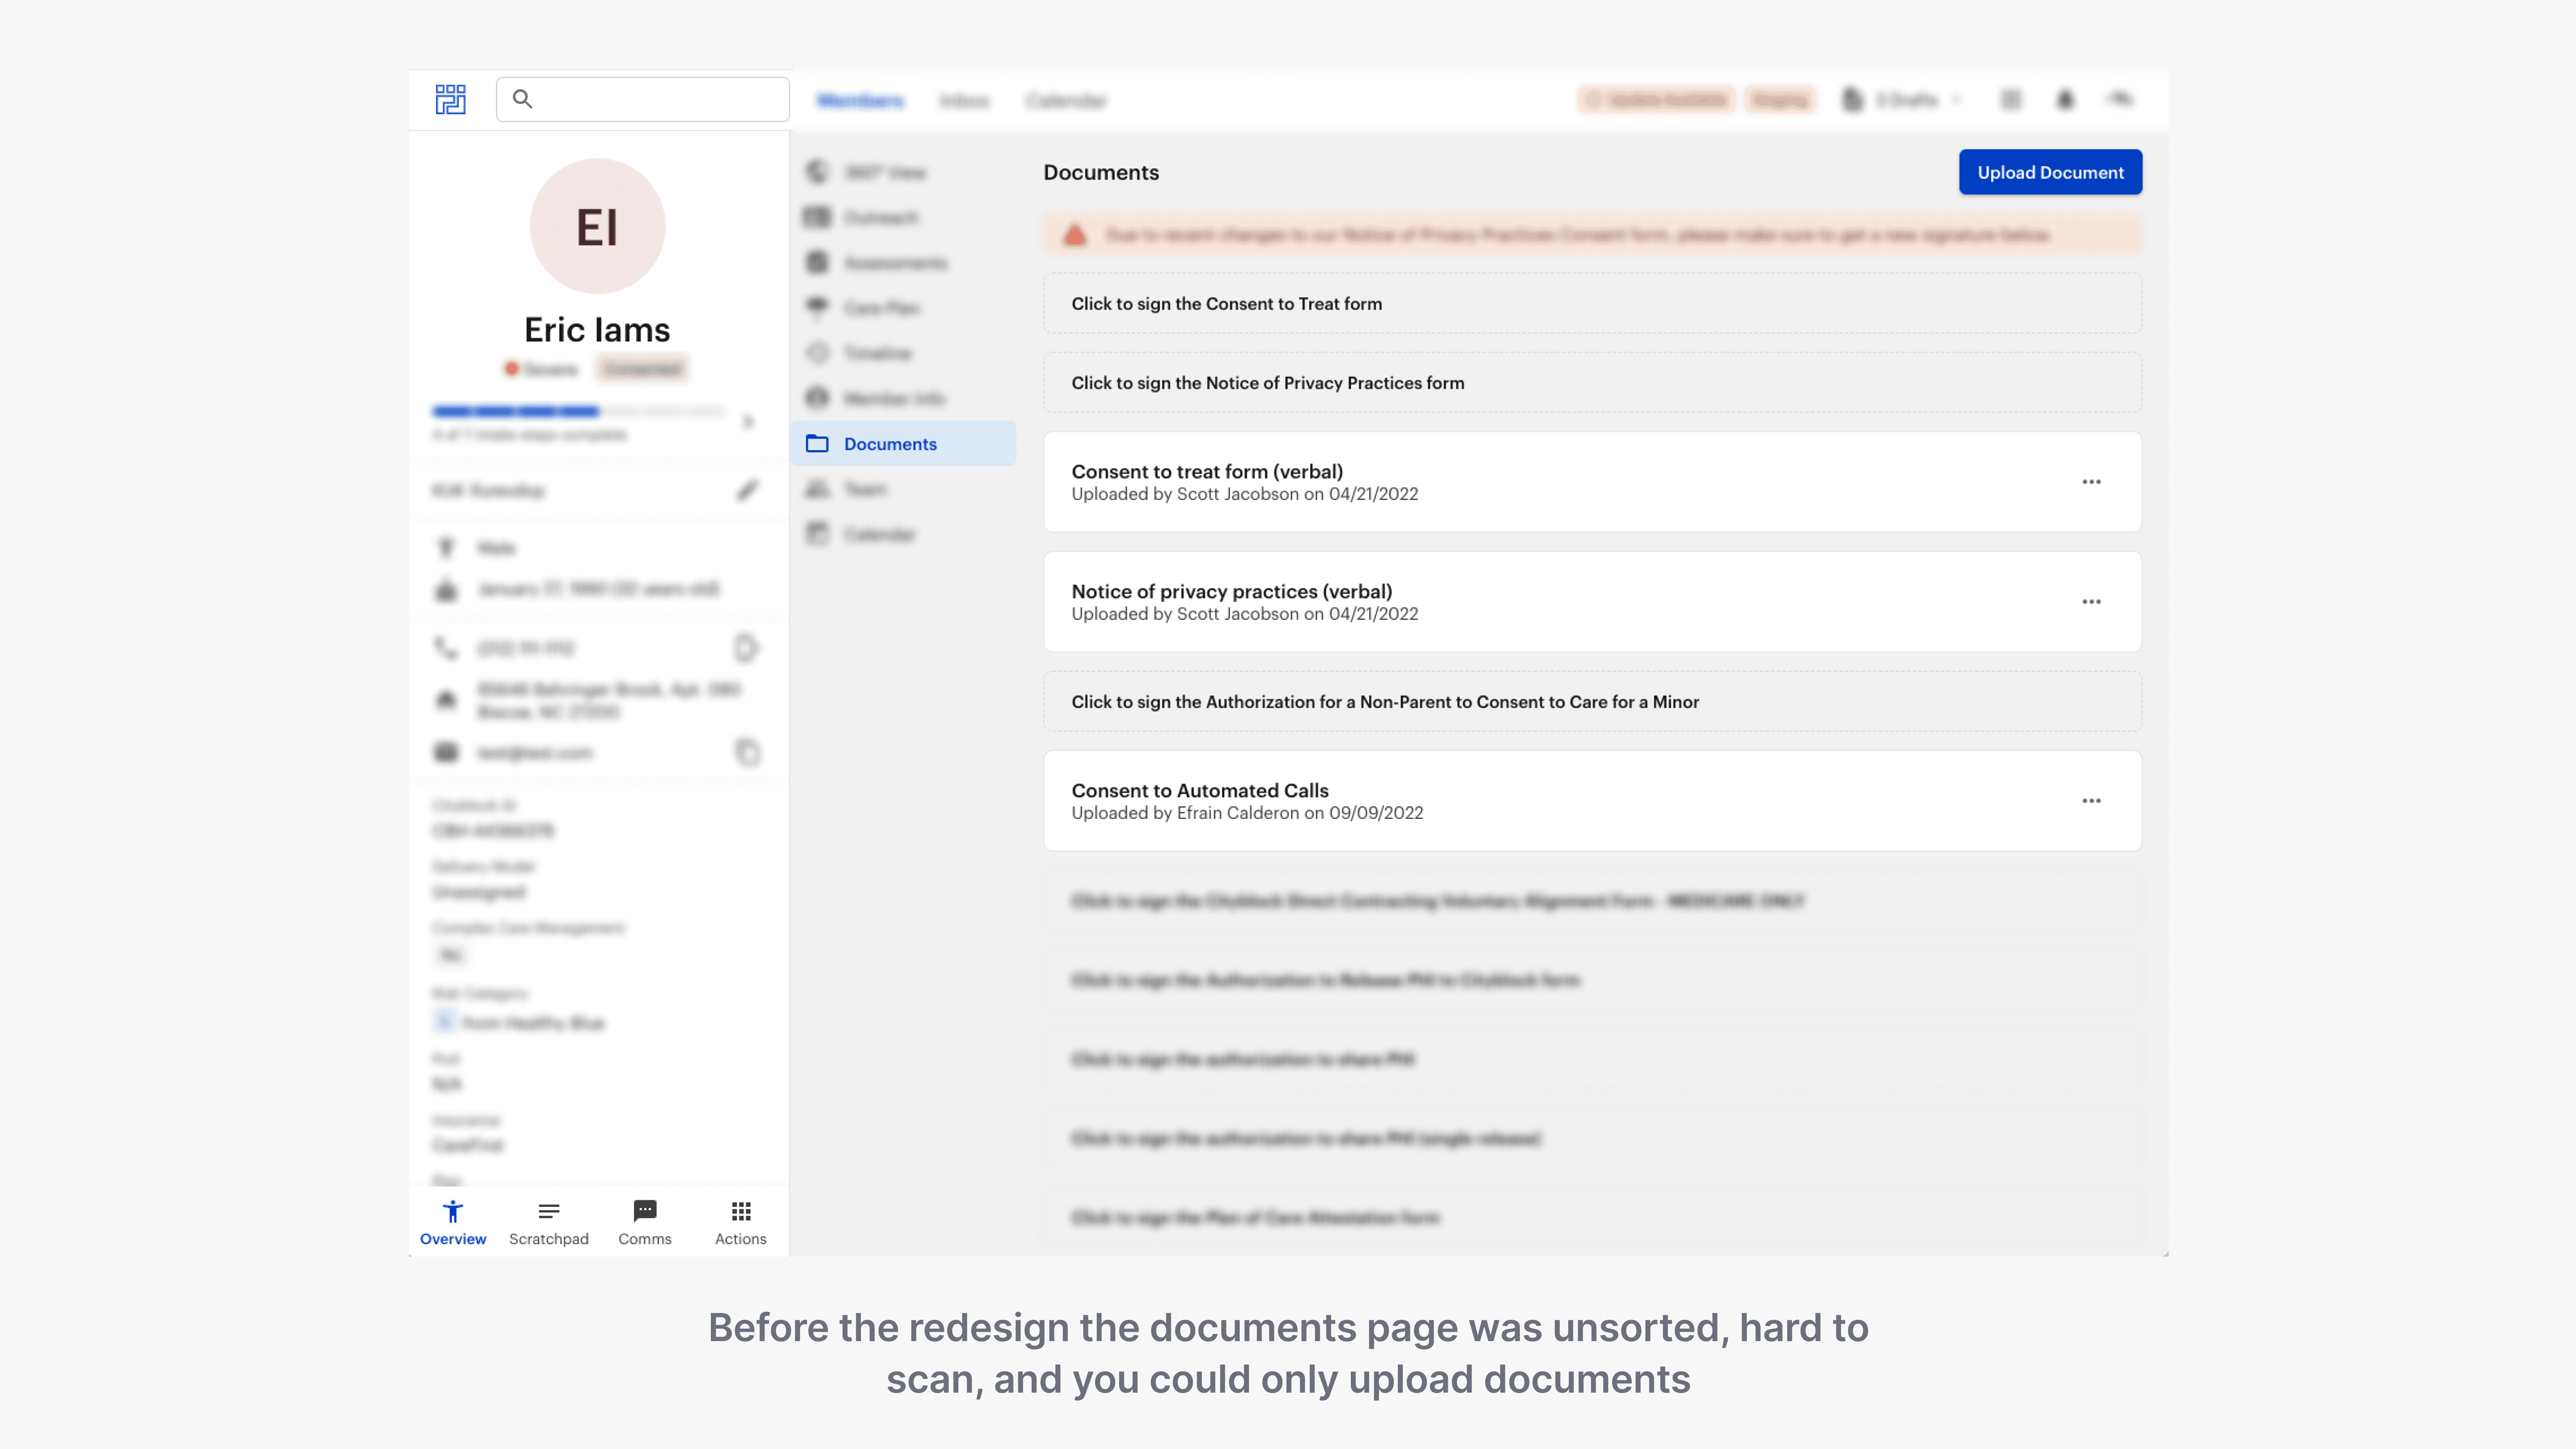Open options menu for Consent to treat form
Screen dimensions: 2576x1449
(2091, 482)
